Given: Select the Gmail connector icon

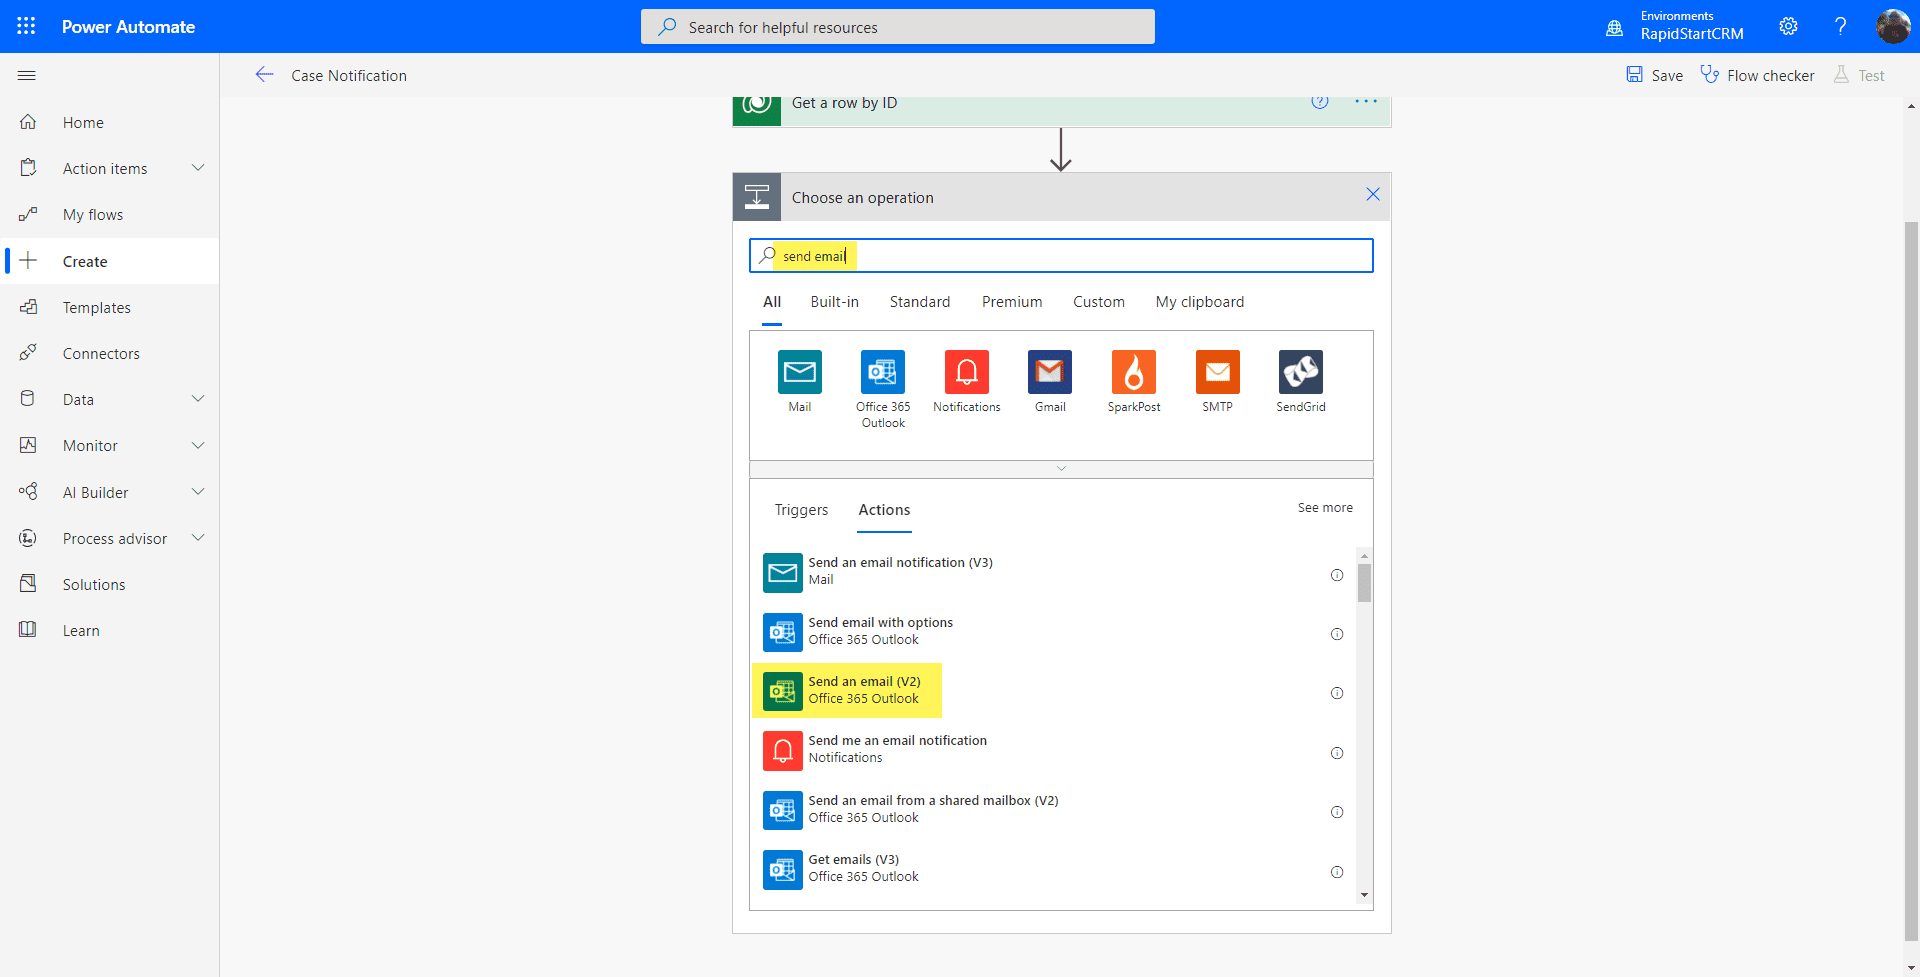Looking at the screenshot, I should [x=1049, y=372].
